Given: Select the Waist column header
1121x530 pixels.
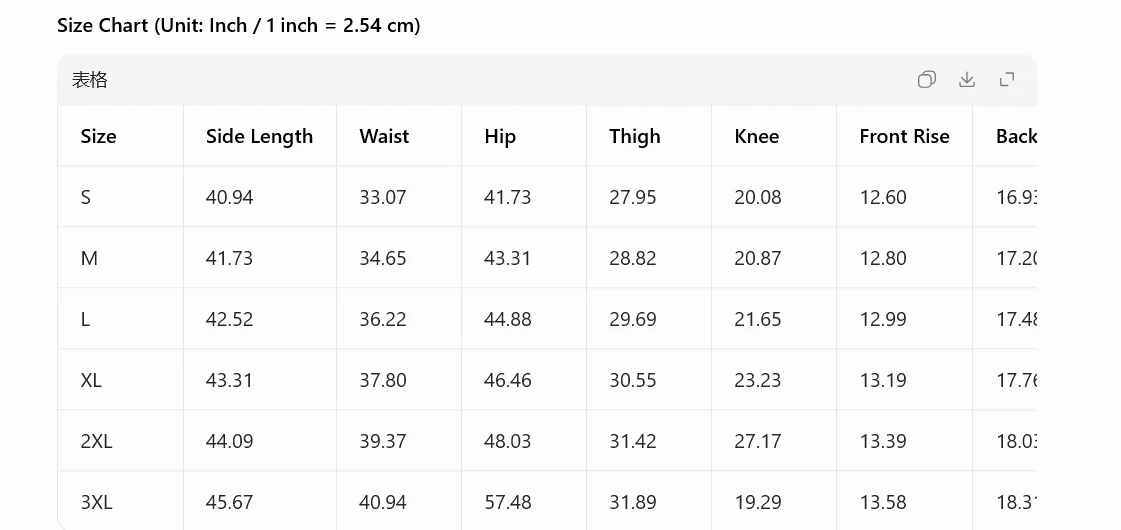Looking at the screenshot, I should pos(385,136).
